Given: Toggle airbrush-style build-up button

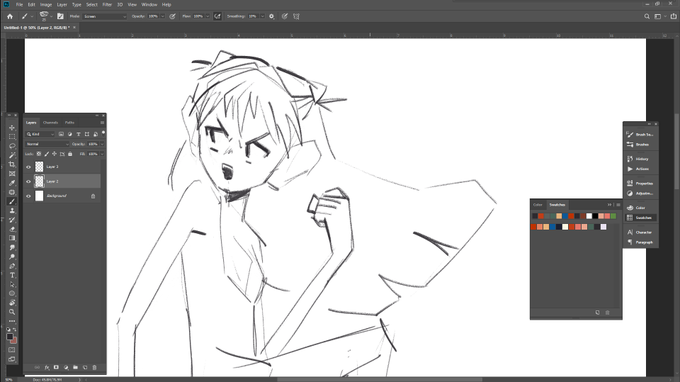Looking at the screenshot, I should (217, 16).
